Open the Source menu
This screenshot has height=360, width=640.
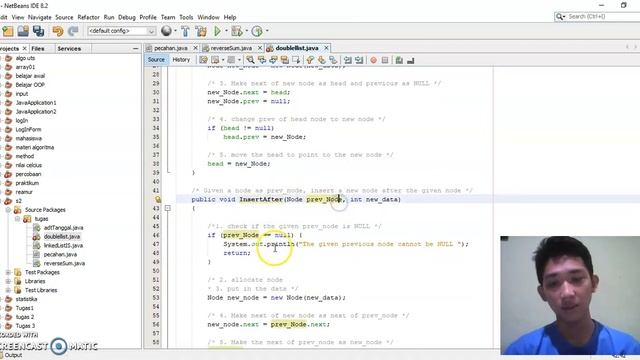(64, 17)
